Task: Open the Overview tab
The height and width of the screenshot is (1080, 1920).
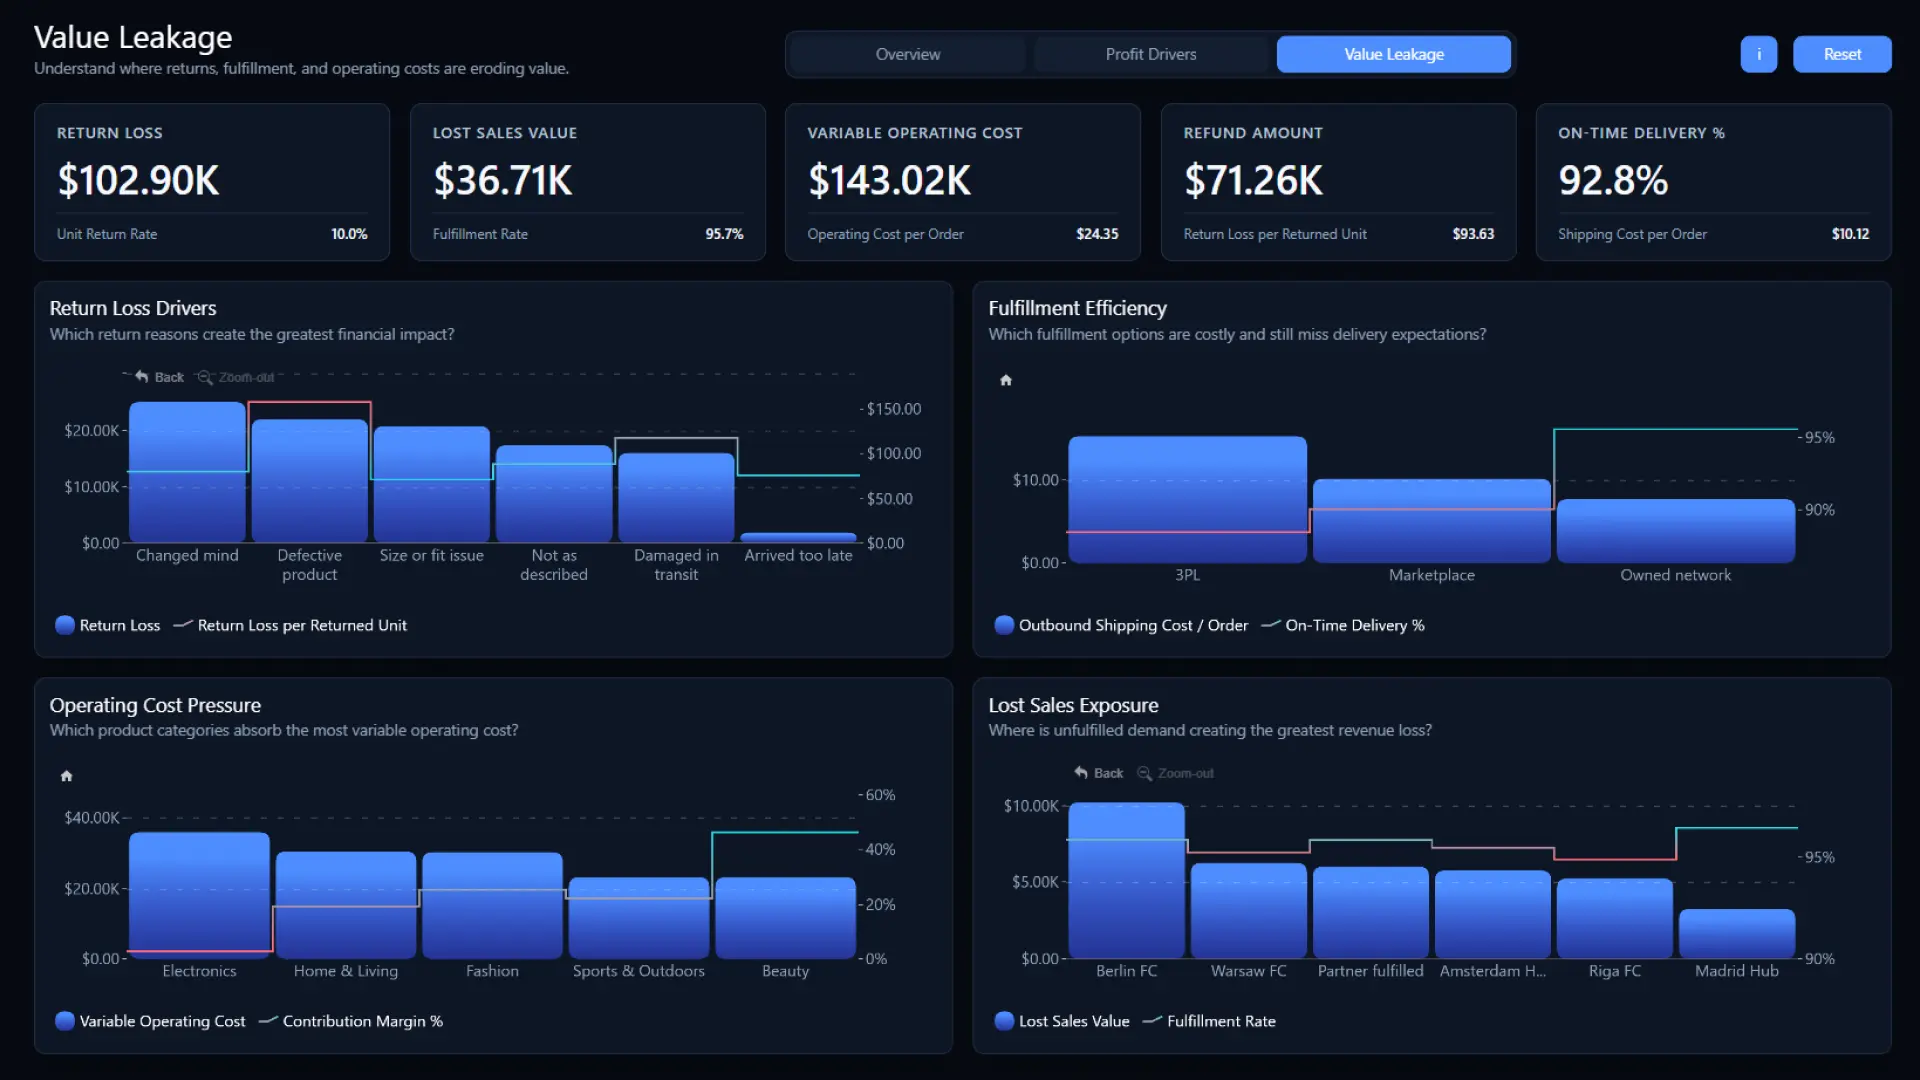Action: (907, 54)
